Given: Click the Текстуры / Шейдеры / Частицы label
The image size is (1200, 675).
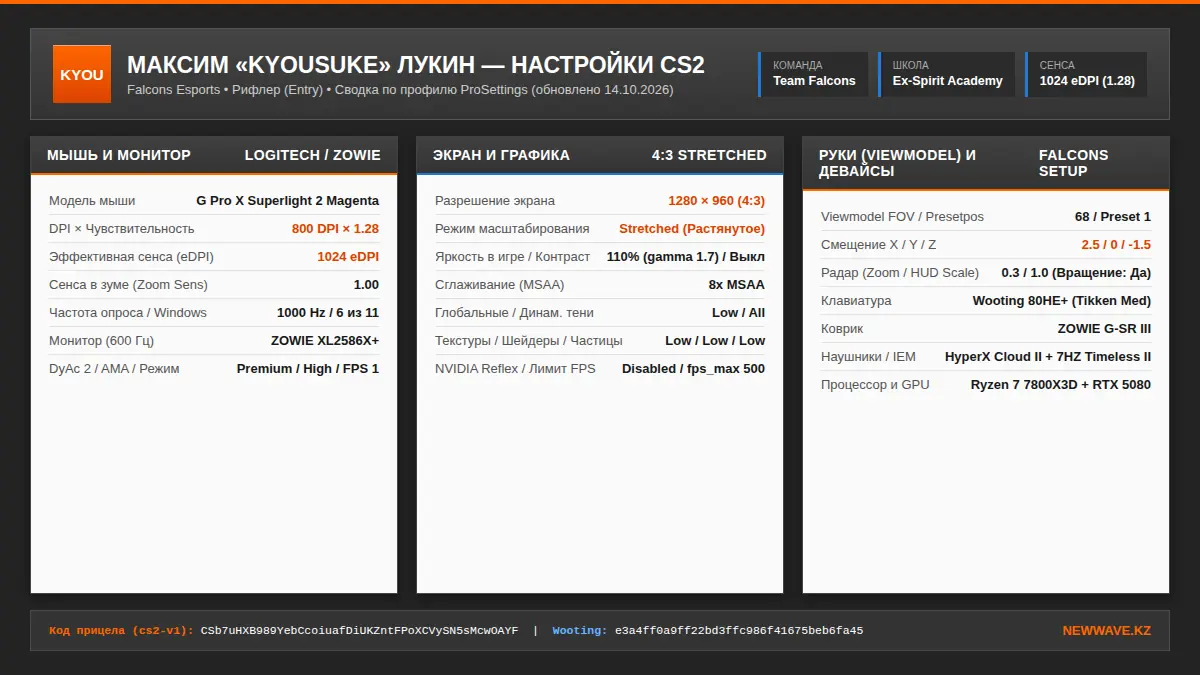Looking at the screenshot, I should point(529,340).
